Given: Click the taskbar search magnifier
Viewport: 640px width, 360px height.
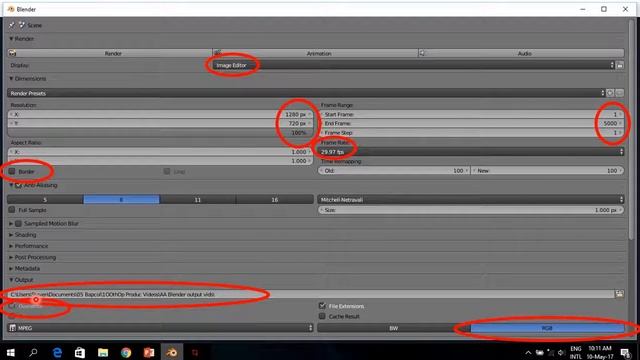Looking at the screenshot, I should pyautogui.click(x=33, y=352).
